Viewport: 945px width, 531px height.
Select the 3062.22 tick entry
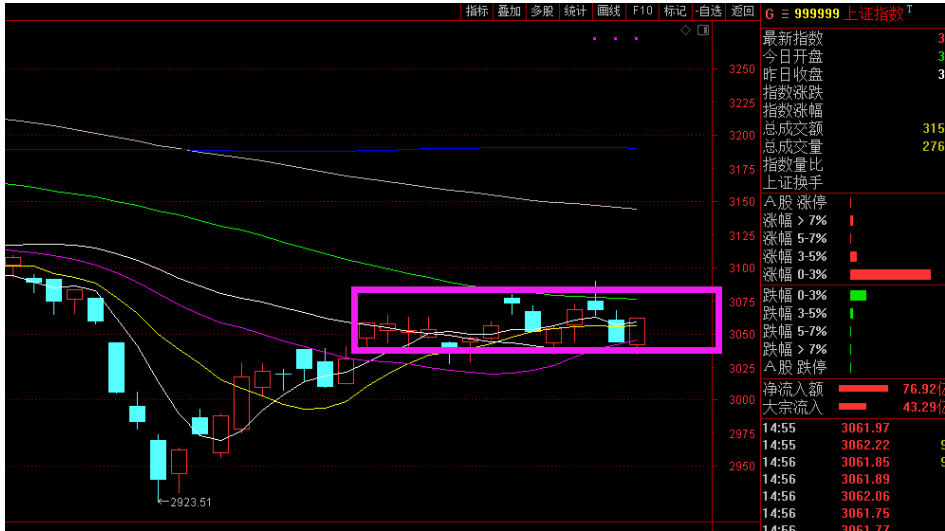(865, 445)
